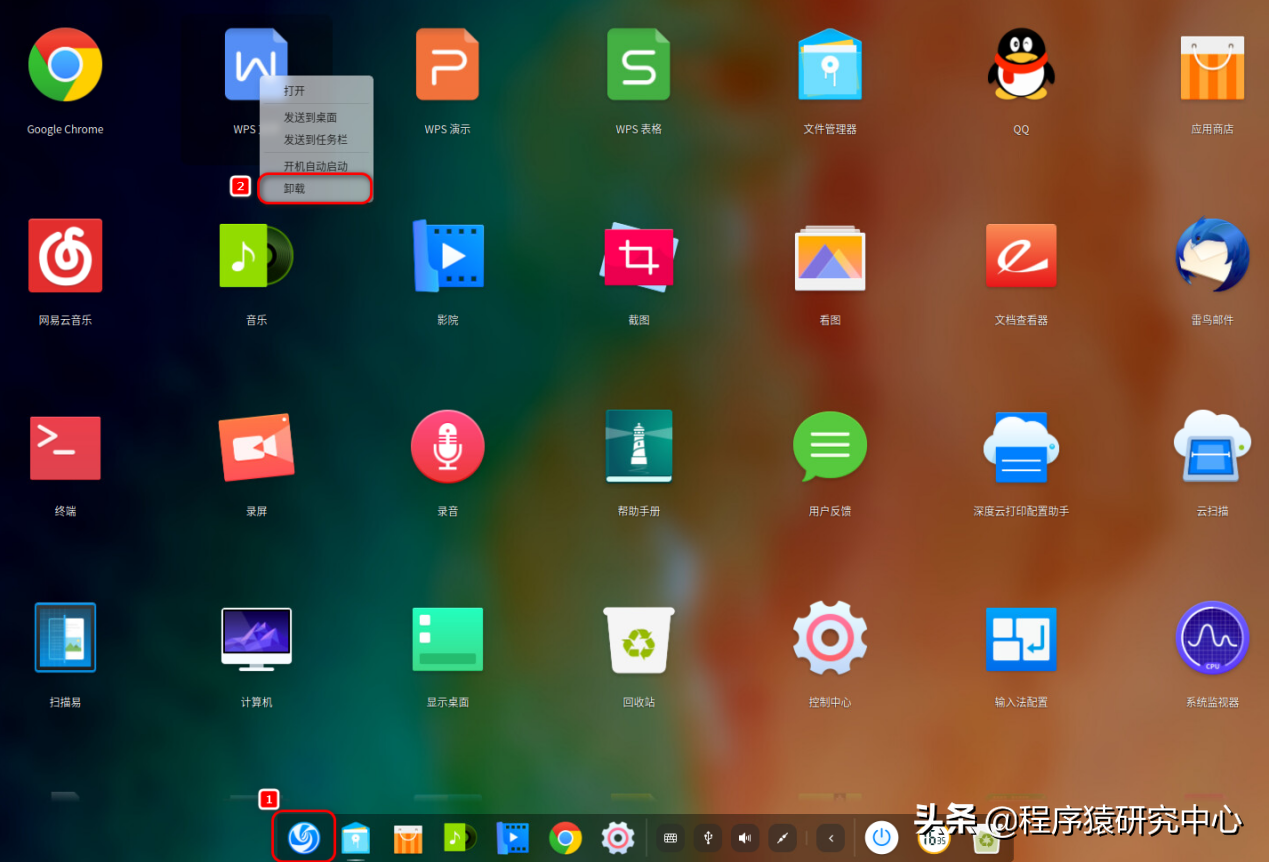Open 雷鸟邮件 Thunderbird mail

[x=1212, y=255]
